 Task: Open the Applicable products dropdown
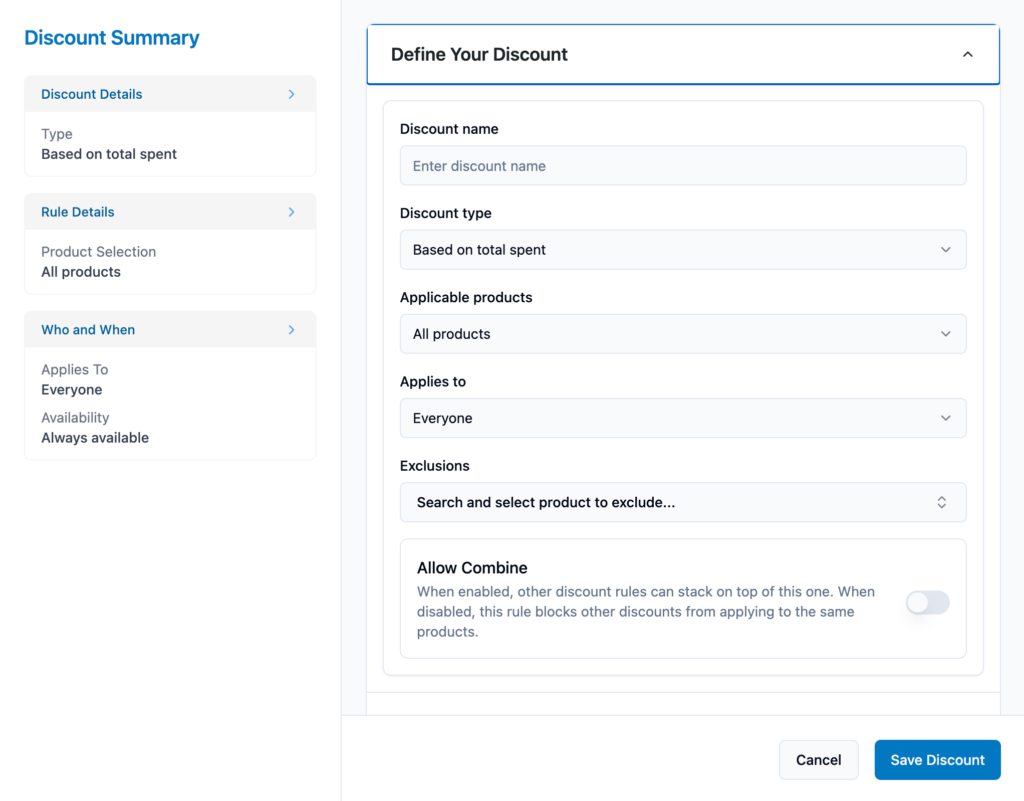(683, 334)
